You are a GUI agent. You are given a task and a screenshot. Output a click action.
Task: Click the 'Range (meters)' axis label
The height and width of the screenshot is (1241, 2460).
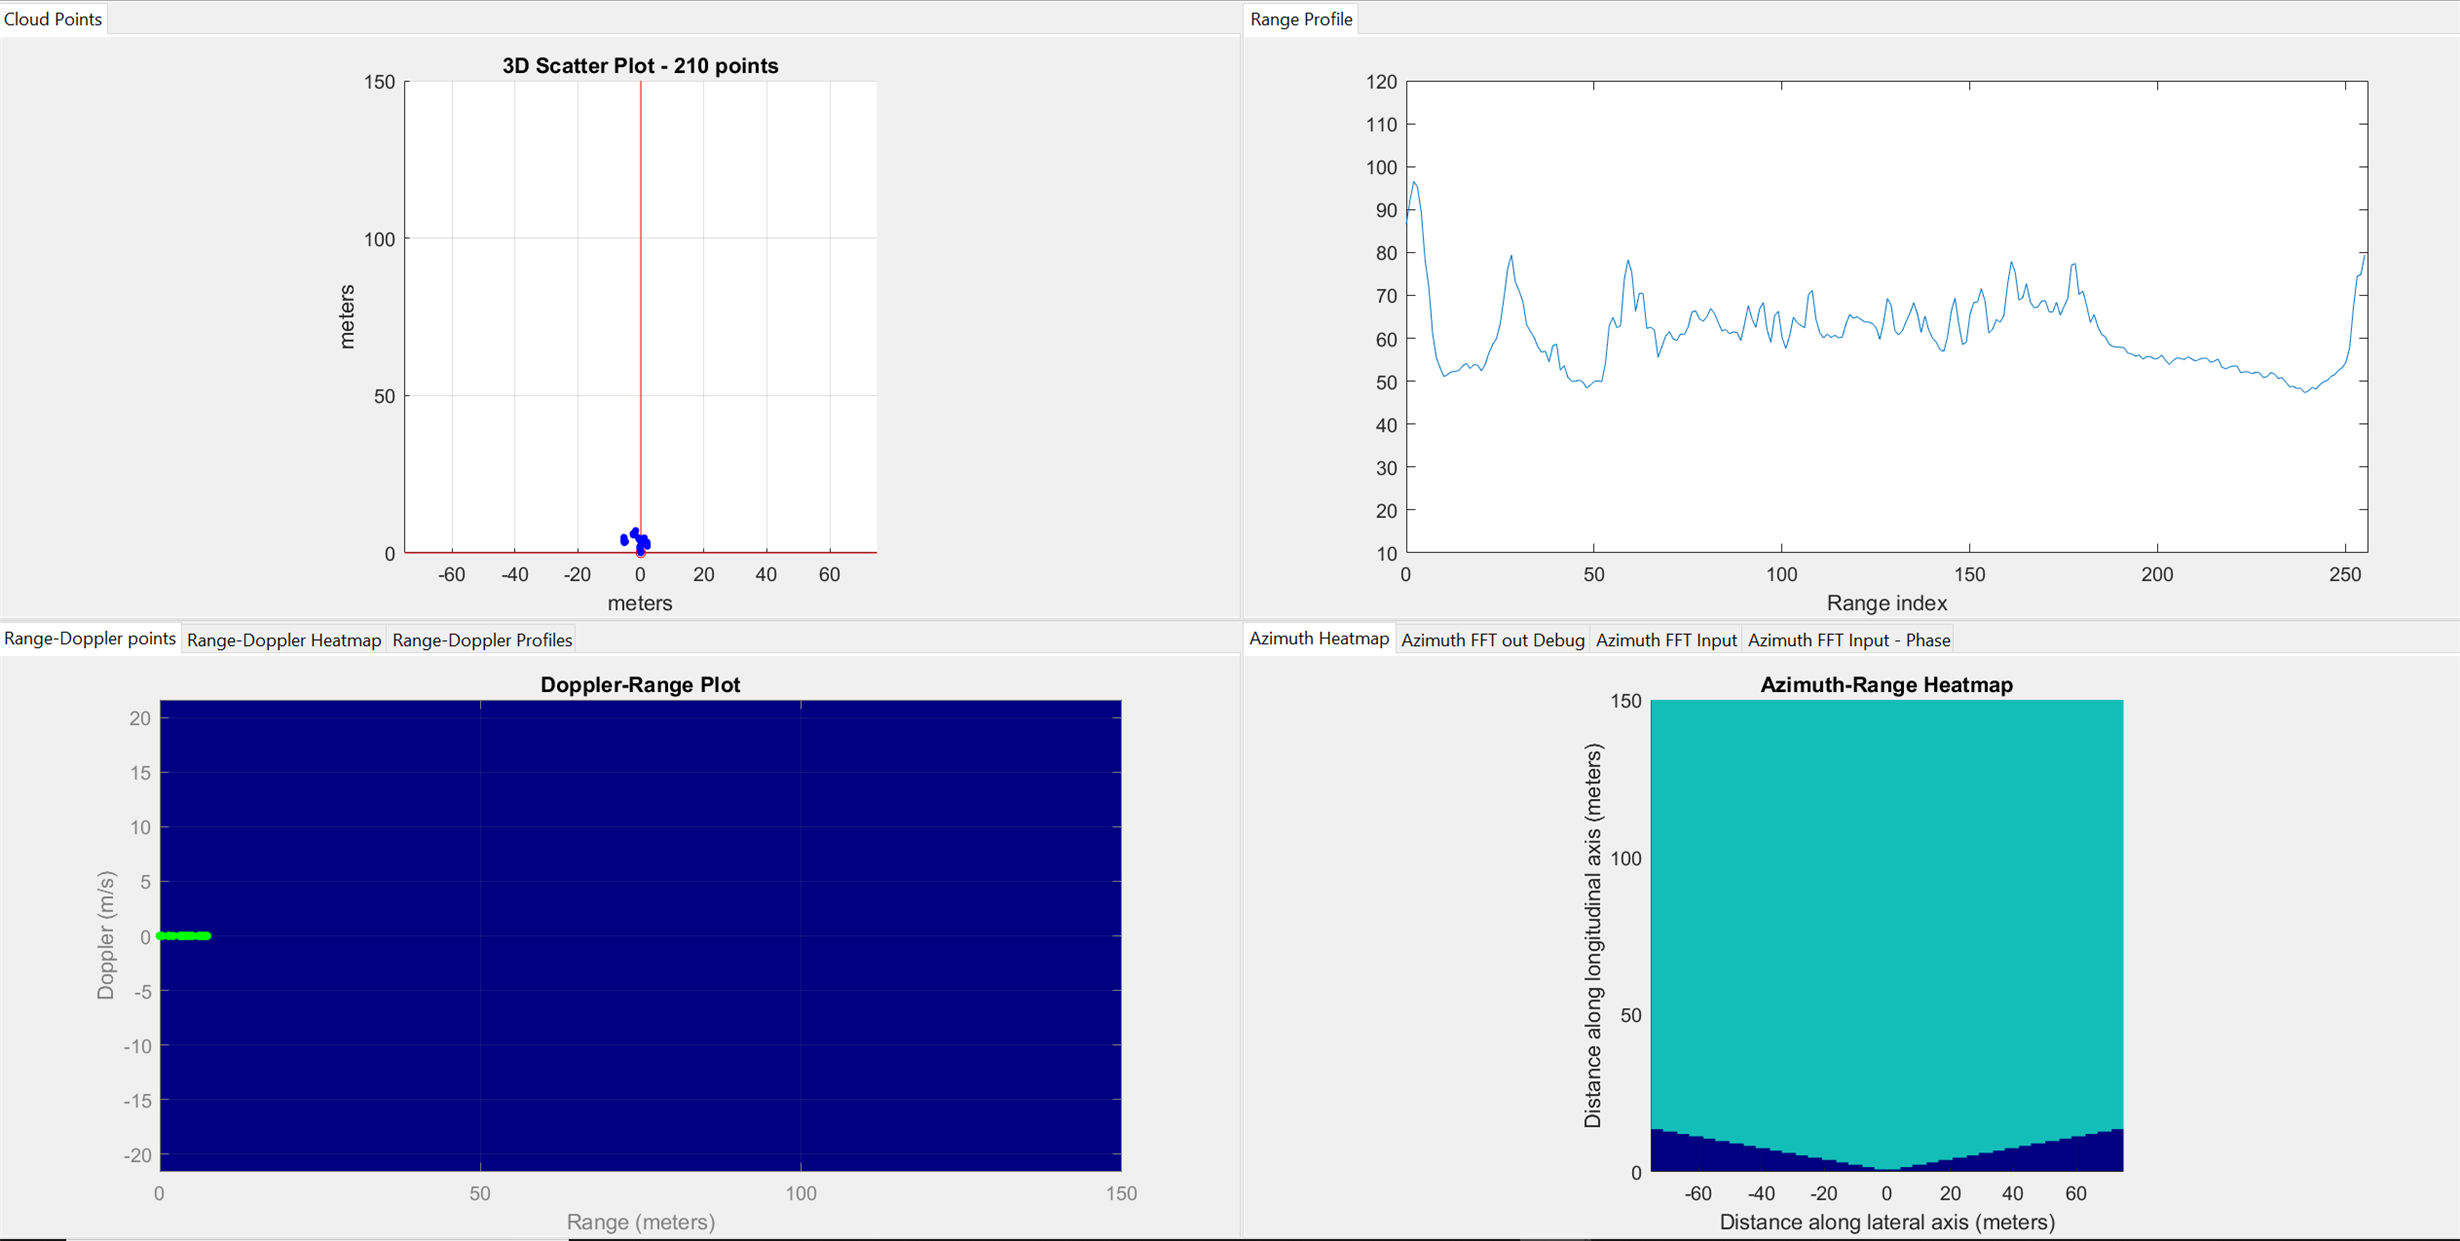640,1222
